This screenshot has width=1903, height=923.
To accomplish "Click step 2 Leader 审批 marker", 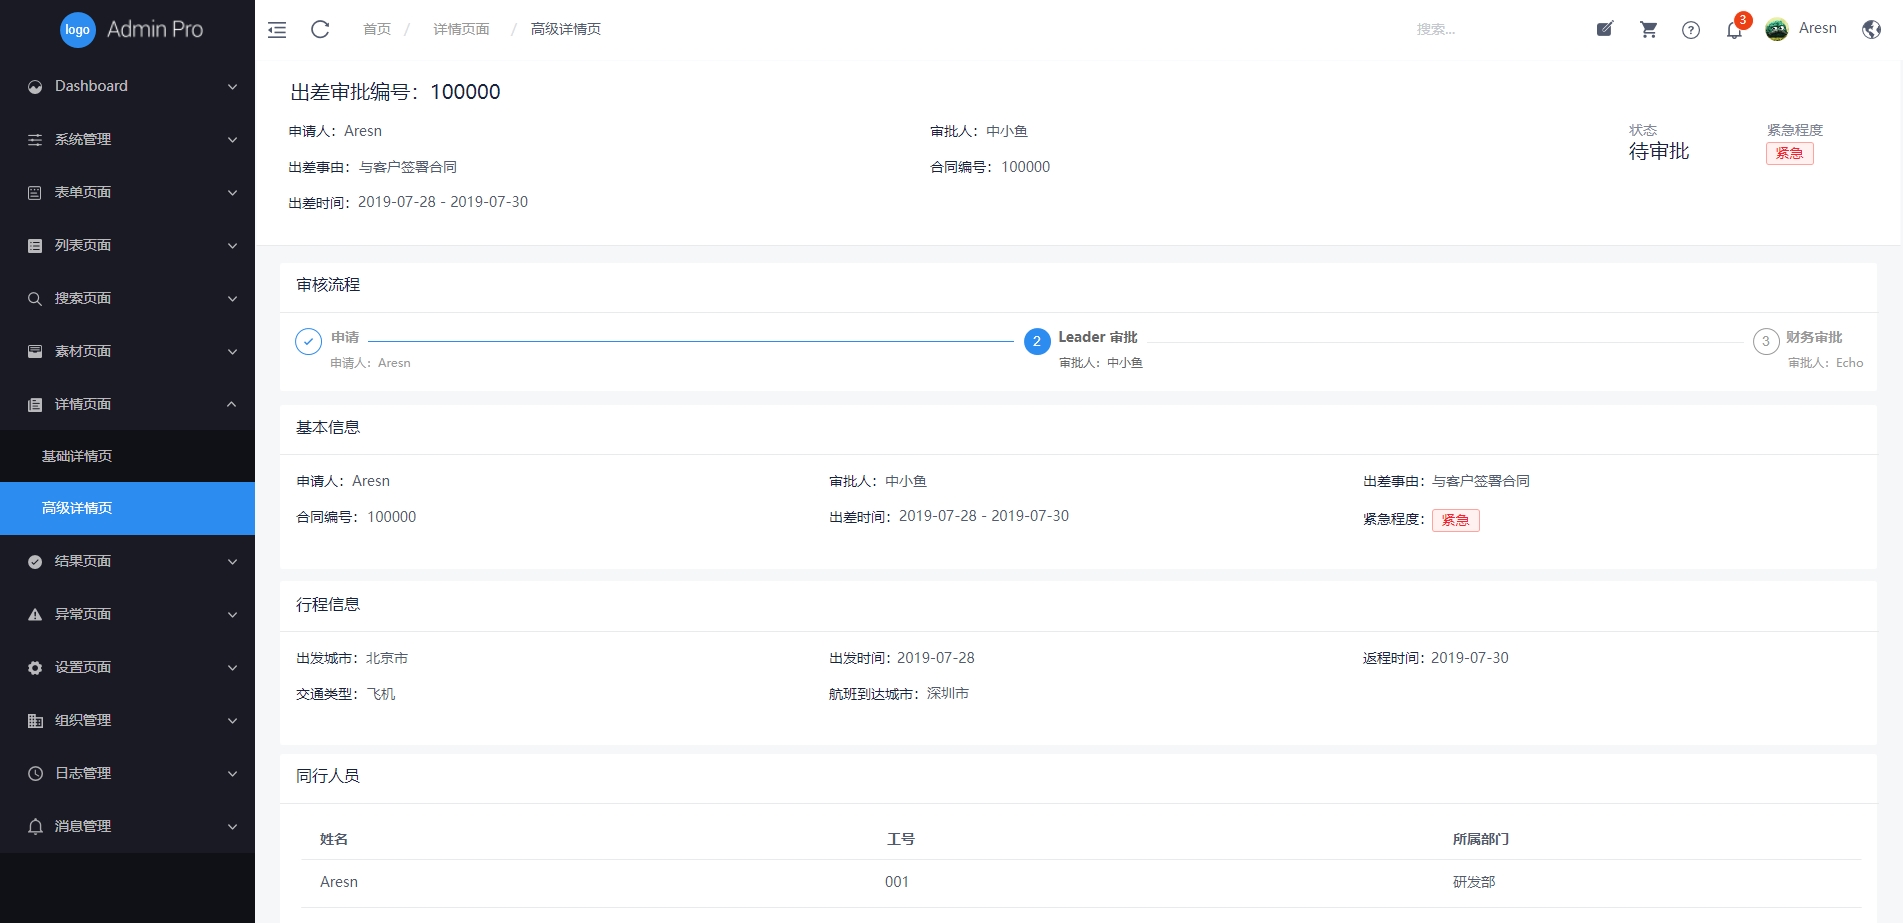I will click(1037, 342).
